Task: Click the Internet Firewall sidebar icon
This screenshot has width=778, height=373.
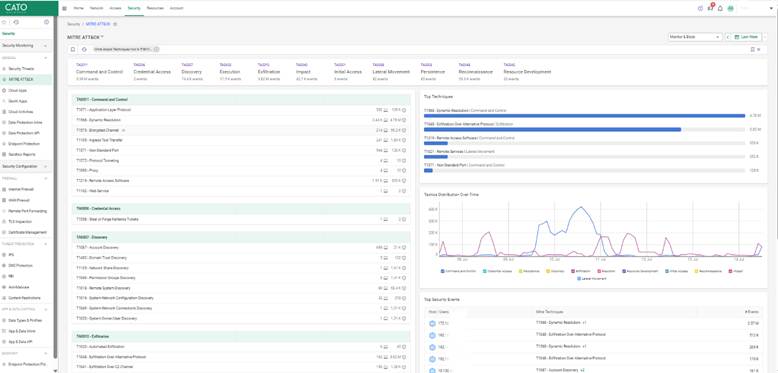Action: click(4, 189)
